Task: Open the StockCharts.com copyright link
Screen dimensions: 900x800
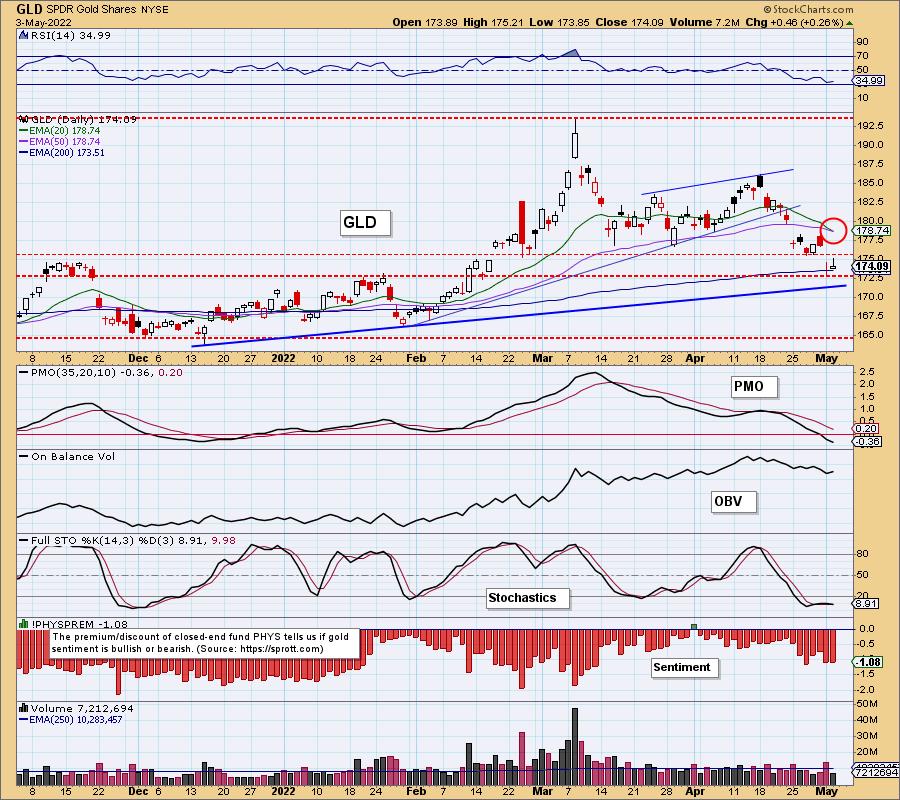Action: [x=808, y=9]
